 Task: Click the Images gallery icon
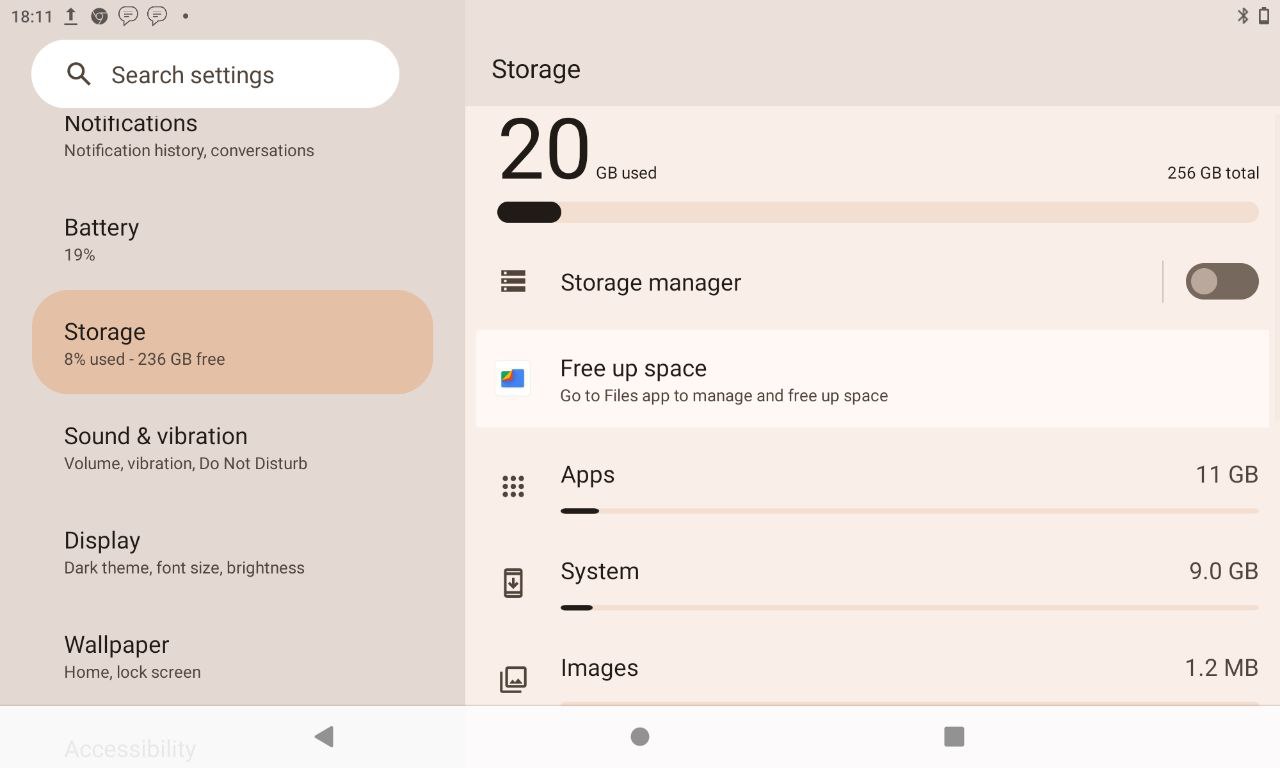click(513, 680)
